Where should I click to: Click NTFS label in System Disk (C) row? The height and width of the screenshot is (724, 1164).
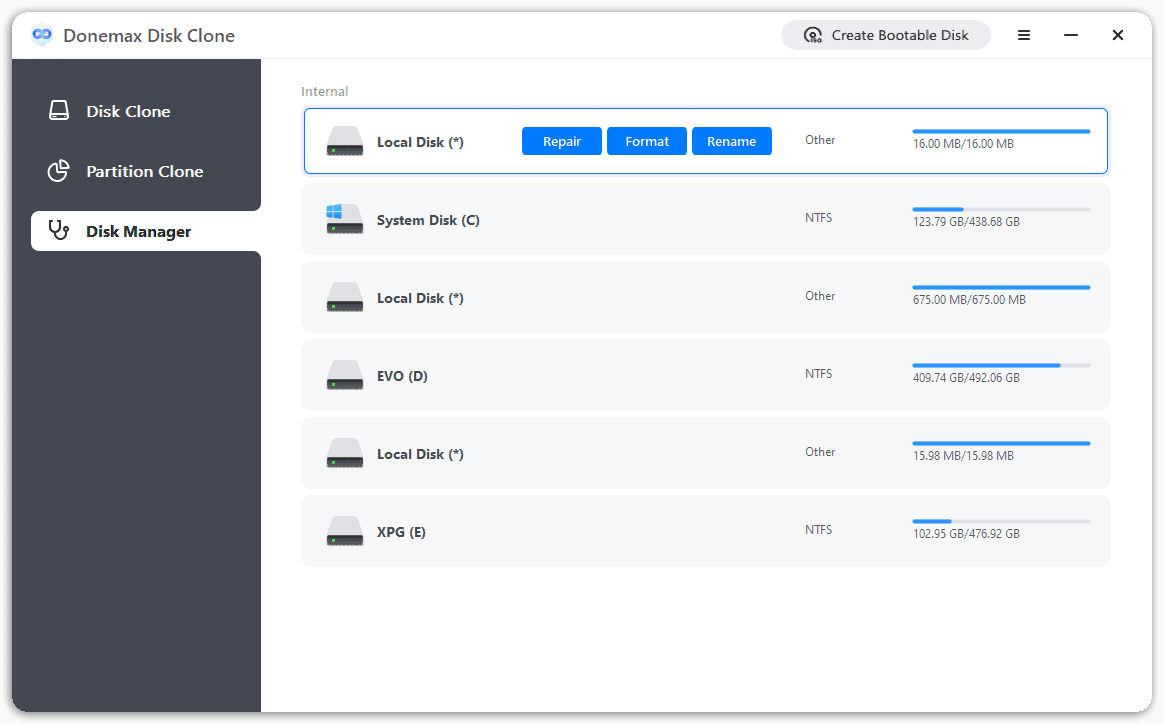(818, 218)
